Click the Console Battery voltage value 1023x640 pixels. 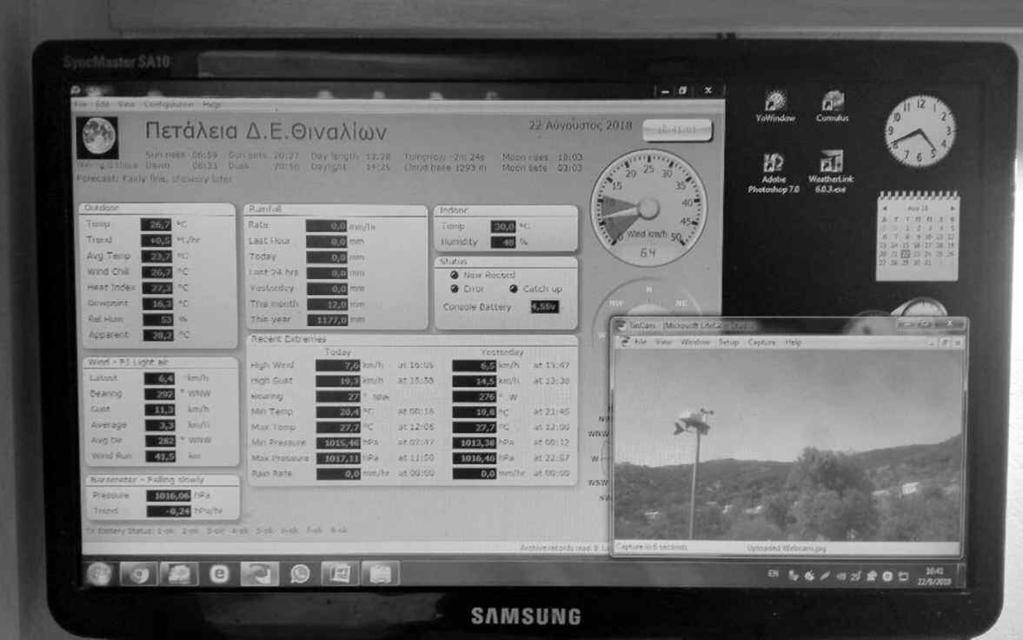544,307
